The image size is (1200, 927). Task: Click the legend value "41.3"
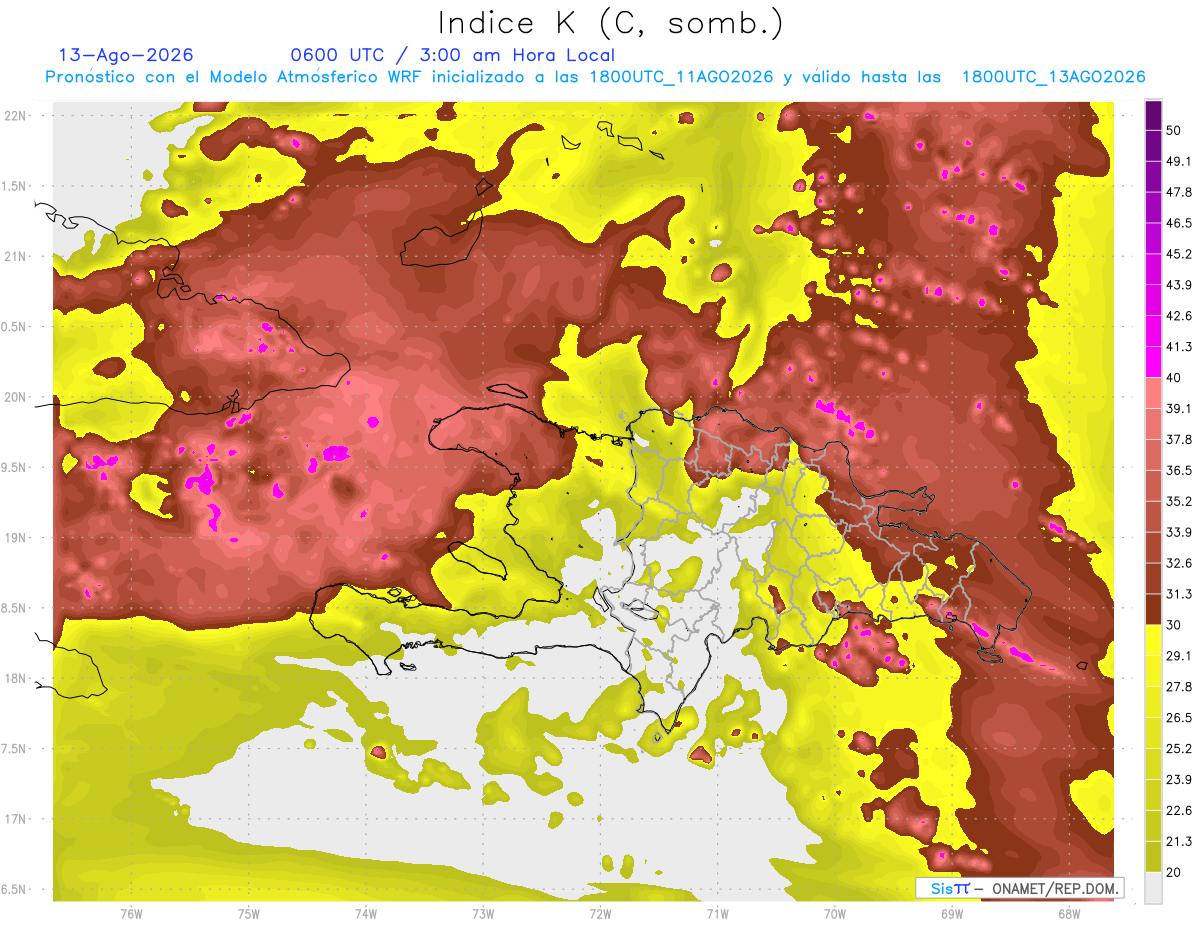1179,347
